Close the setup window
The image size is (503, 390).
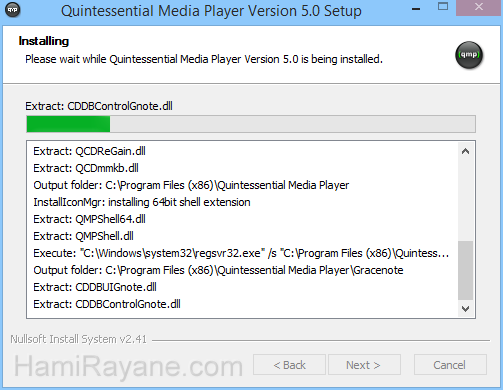(x=479, y=7)
